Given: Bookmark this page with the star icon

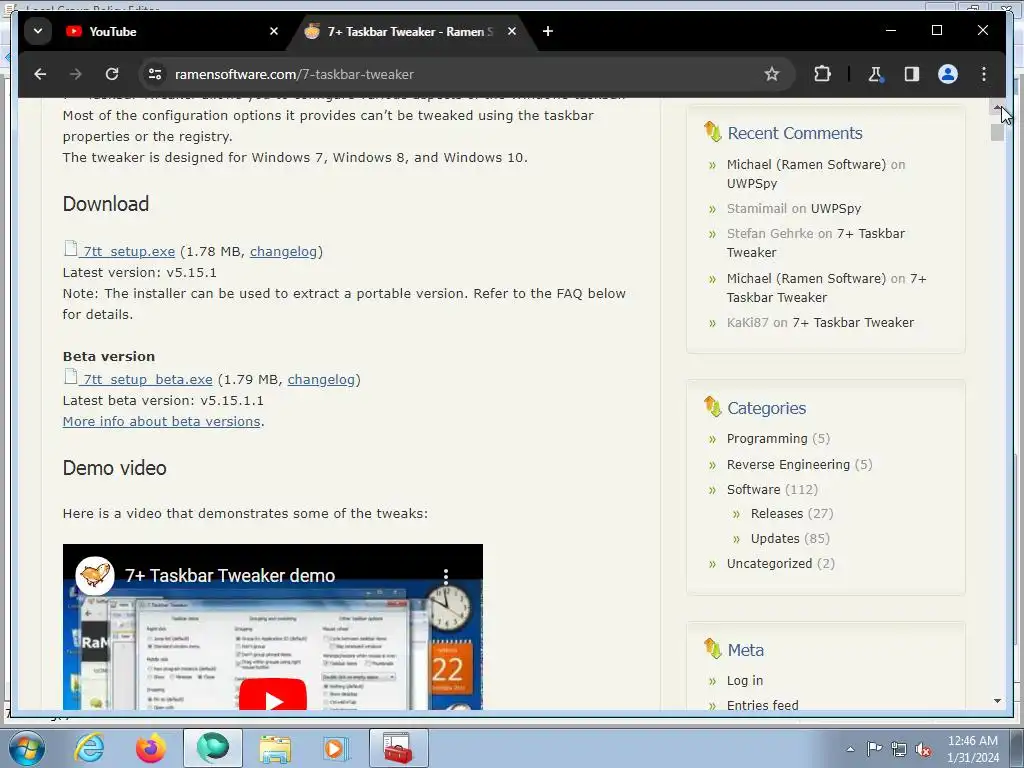Looking at the screenshot, I should click(772, 74).
